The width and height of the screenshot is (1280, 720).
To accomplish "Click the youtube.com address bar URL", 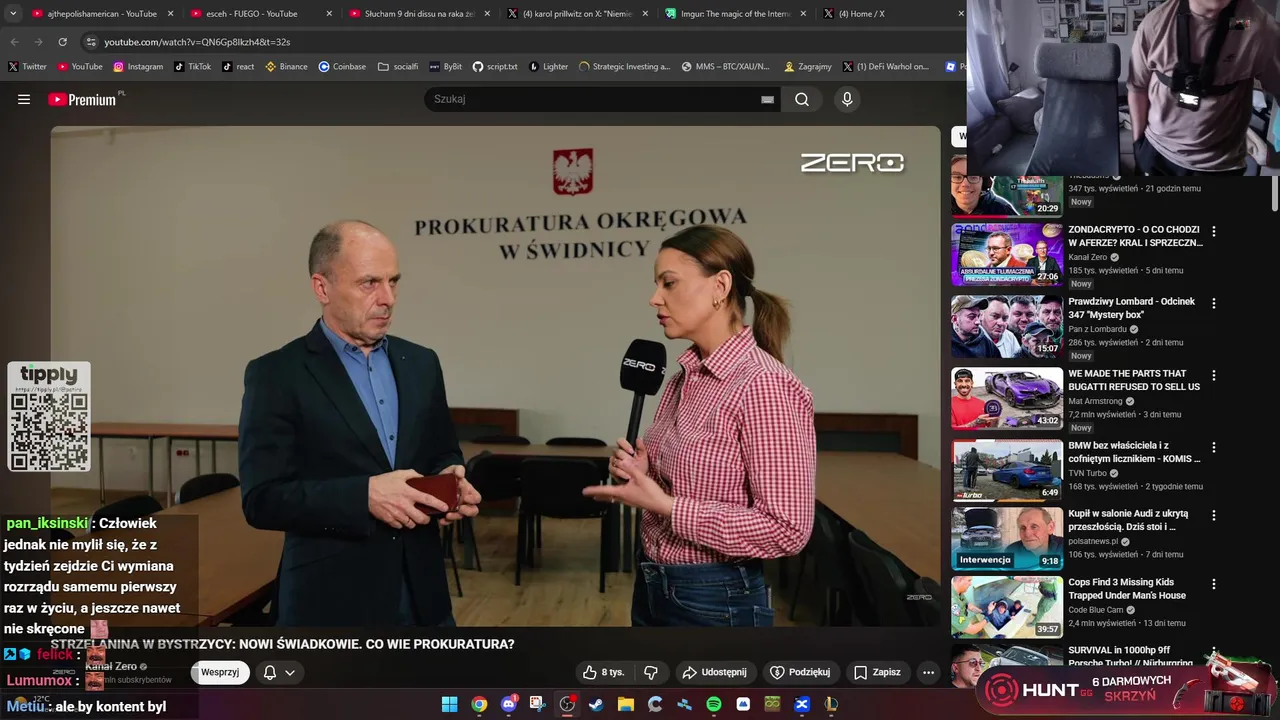I will click(x=197, y=42).
